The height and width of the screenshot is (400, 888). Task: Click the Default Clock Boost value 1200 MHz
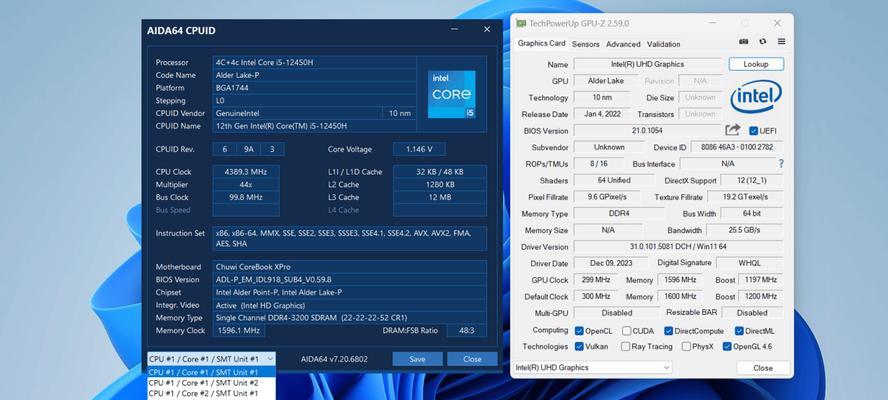pos(761,296)
